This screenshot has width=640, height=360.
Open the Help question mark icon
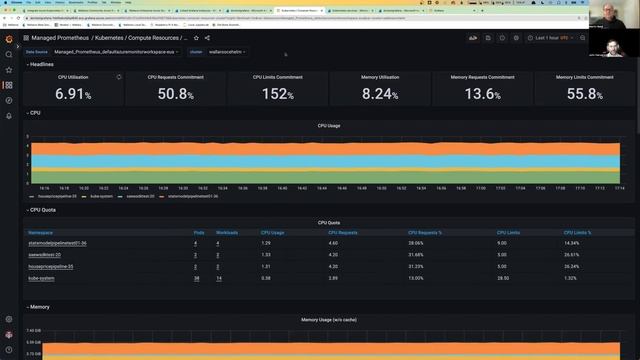[x=9, y=350]
